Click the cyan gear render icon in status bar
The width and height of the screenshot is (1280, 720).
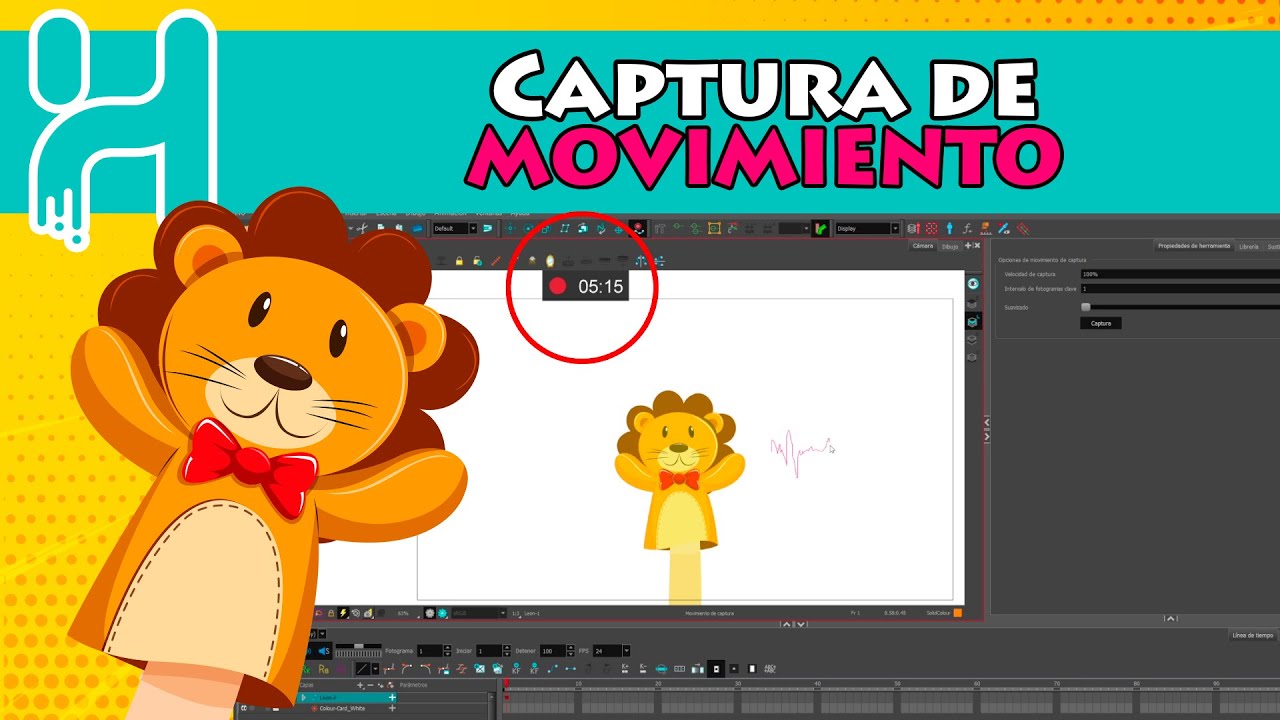(443, 613)
